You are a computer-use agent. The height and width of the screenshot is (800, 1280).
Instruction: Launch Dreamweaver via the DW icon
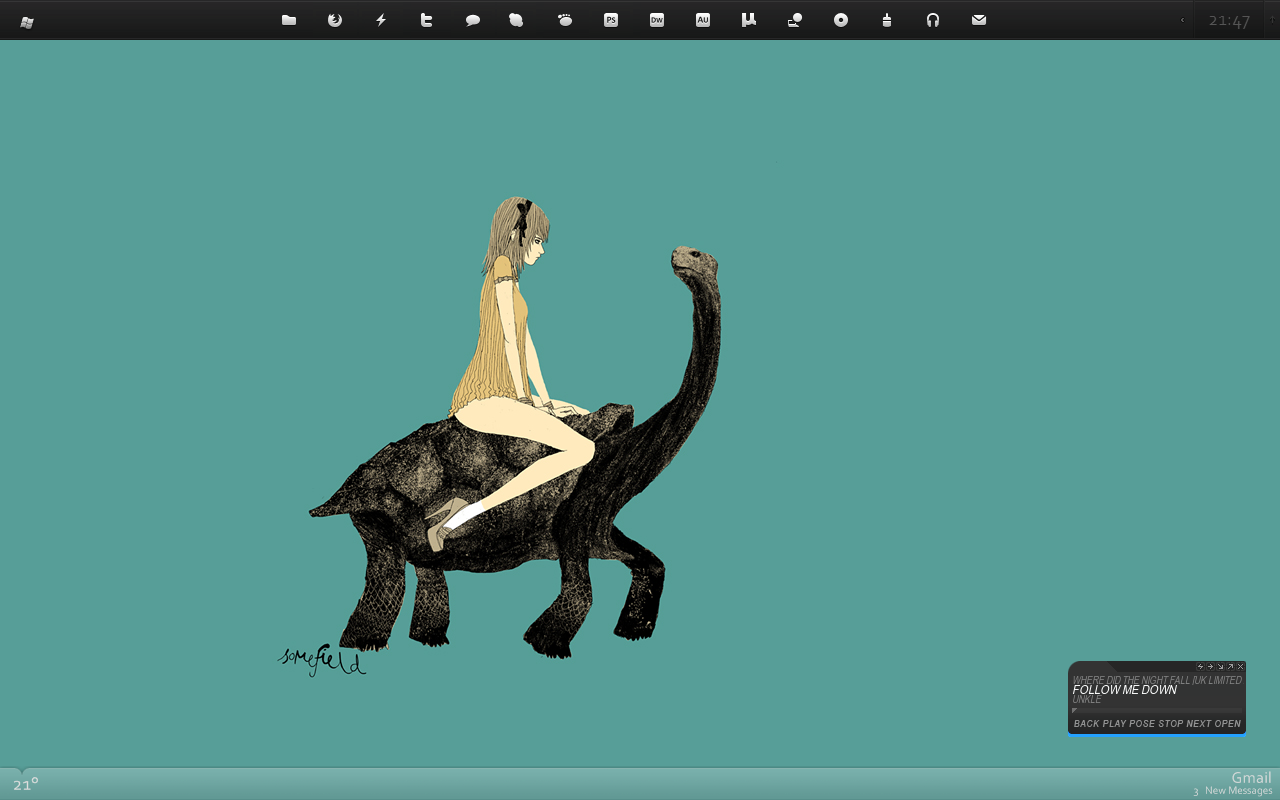657,20
